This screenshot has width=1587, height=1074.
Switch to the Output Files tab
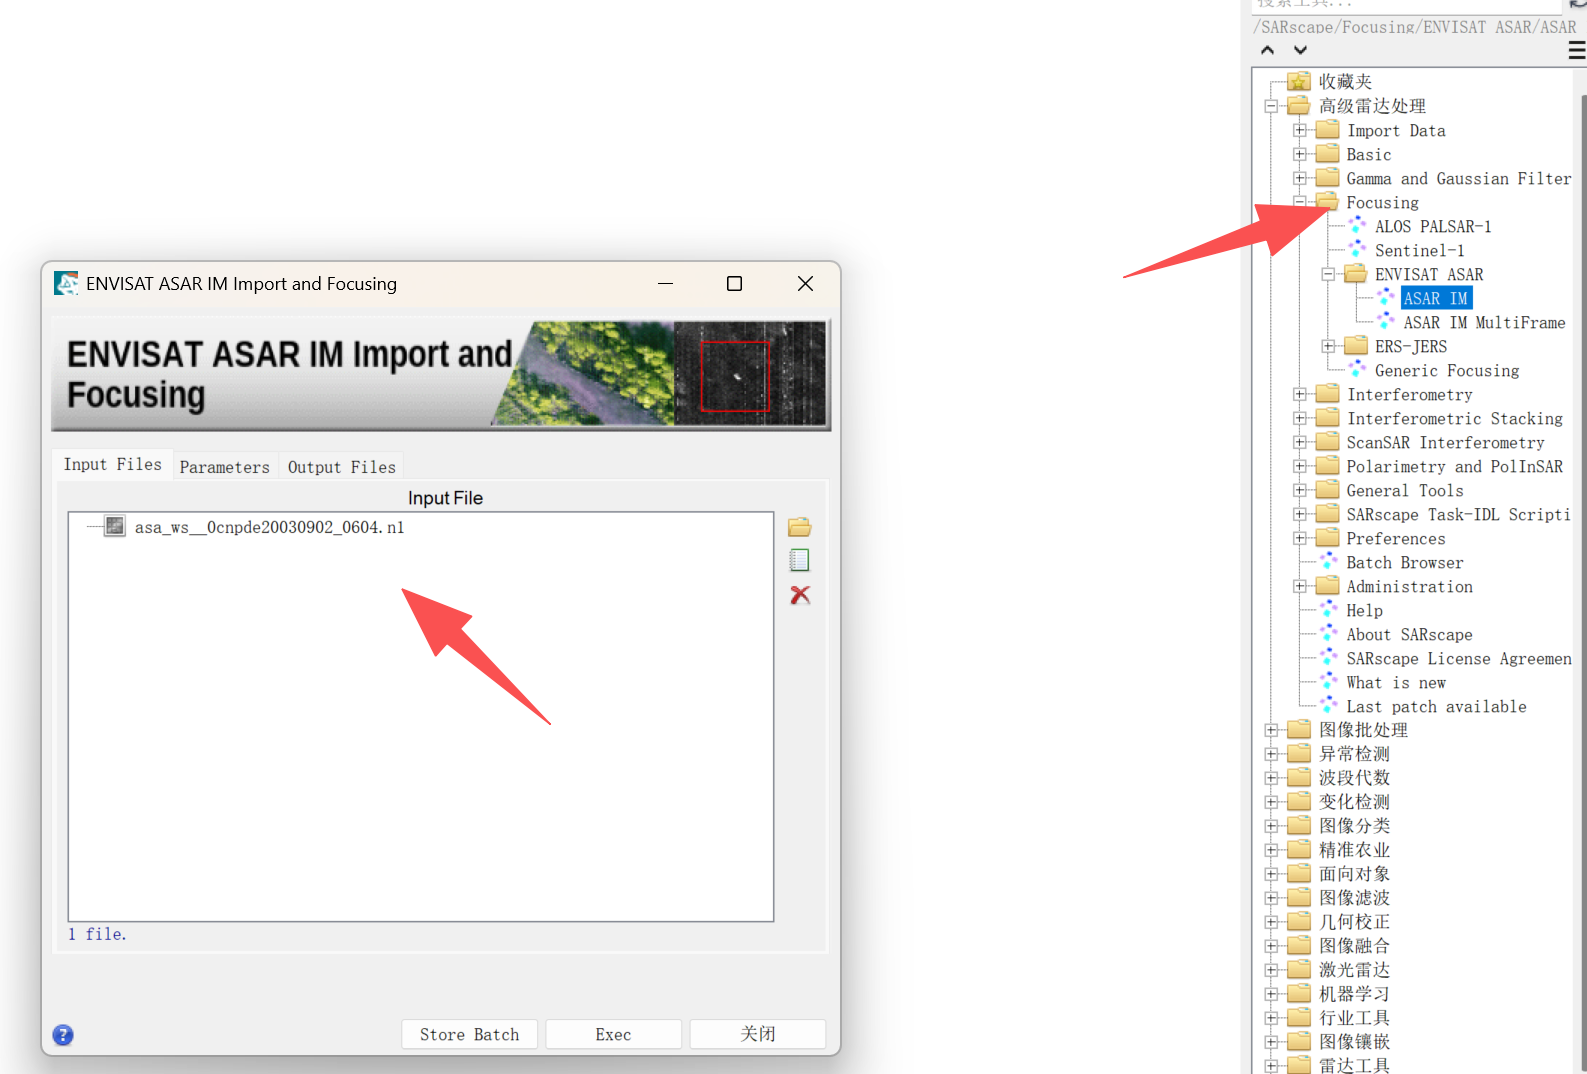point(342,467)
